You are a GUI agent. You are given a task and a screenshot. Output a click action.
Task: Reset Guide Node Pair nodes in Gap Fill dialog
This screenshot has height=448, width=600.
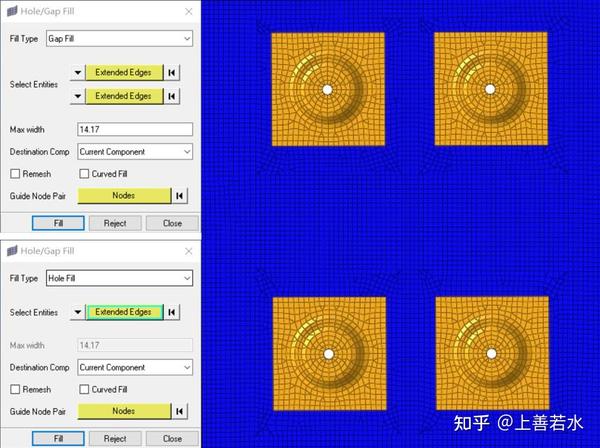pos(179,196)
